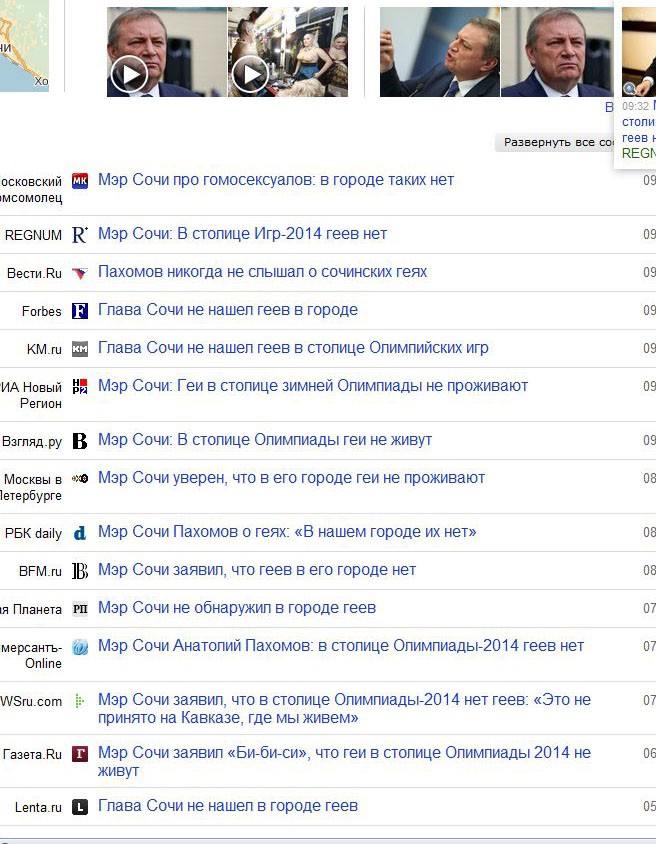Image resolution: width=656 pixels, height=844 pixels.
Task: Open the photo of man pointing finger
Action: (x=439, y=52)
